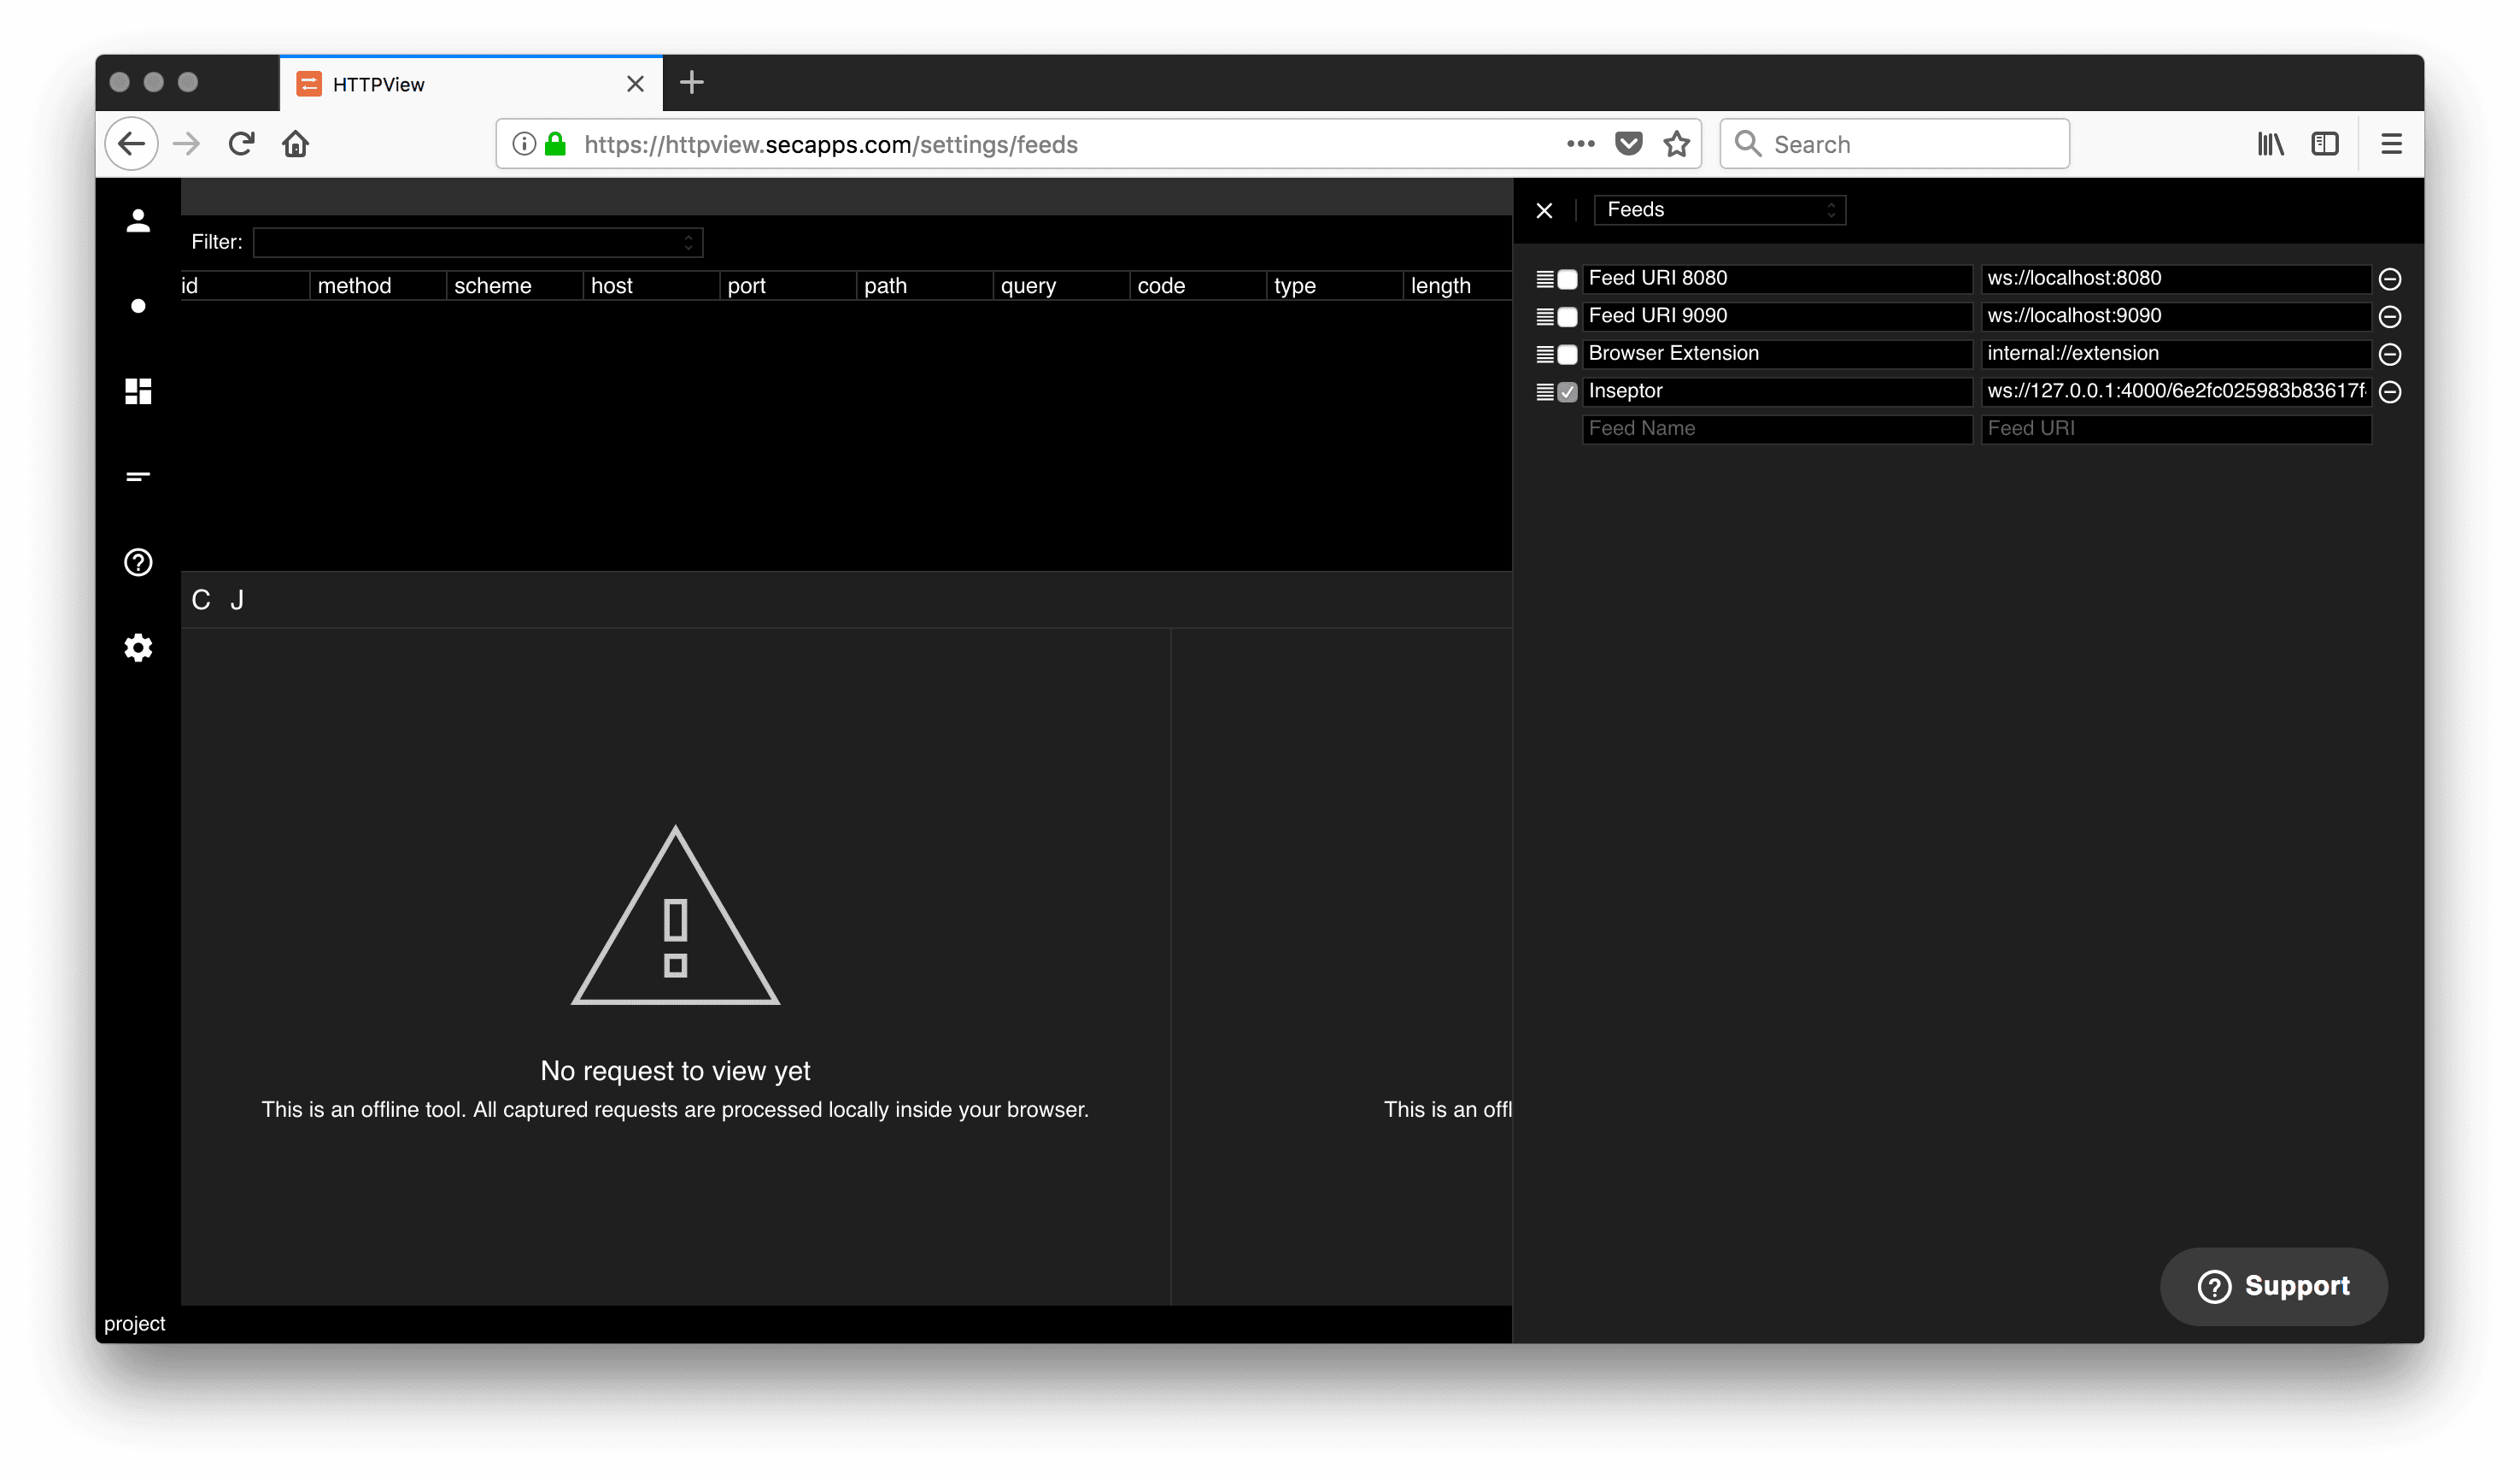
Task: Close the Feeds settings panel
Action: pos(1544,210)
